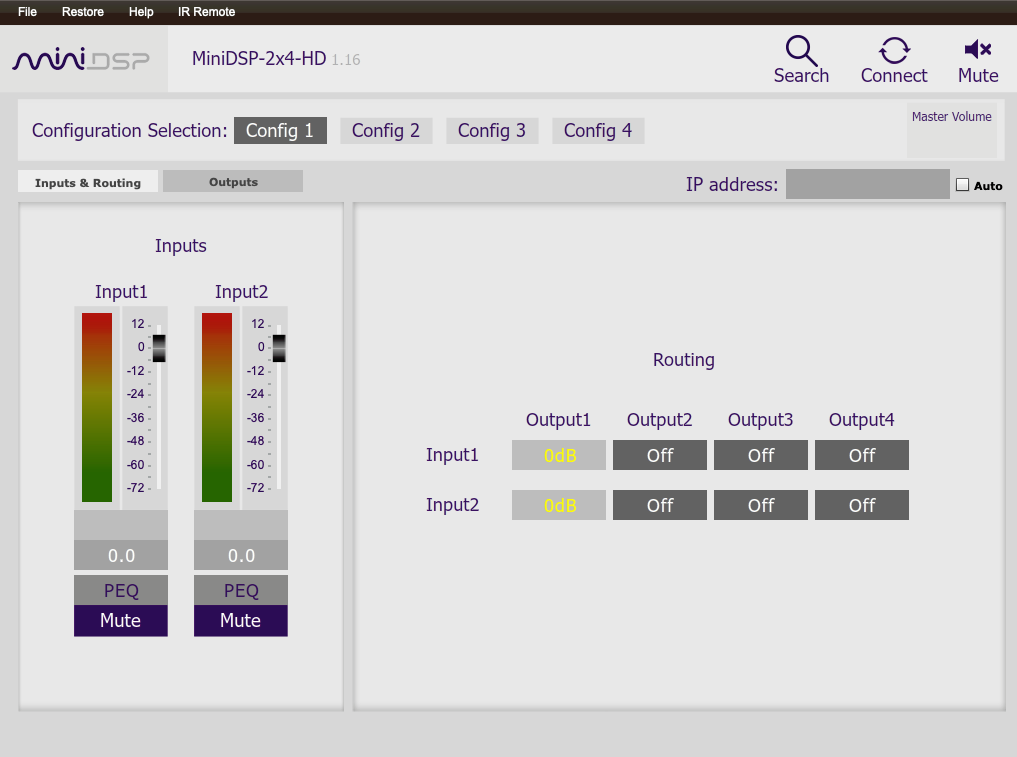Open the File menu

(27, 12)
